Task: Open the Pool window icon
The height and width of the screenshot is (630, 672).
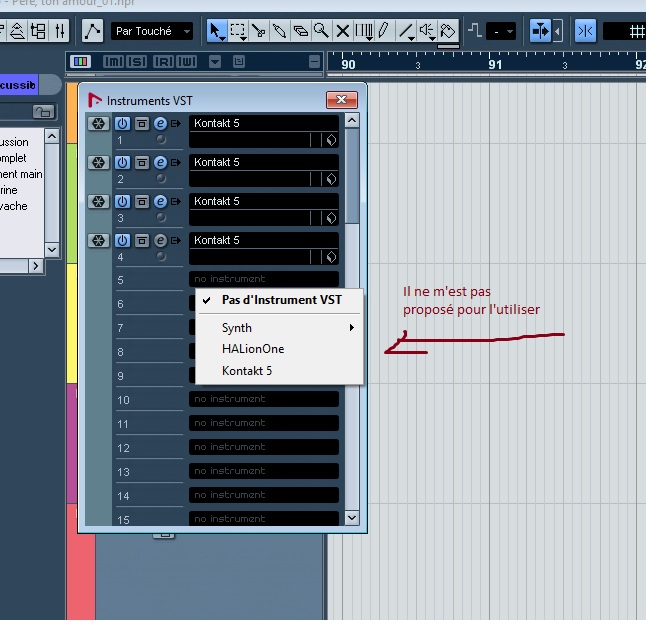Action: point(38,31)
